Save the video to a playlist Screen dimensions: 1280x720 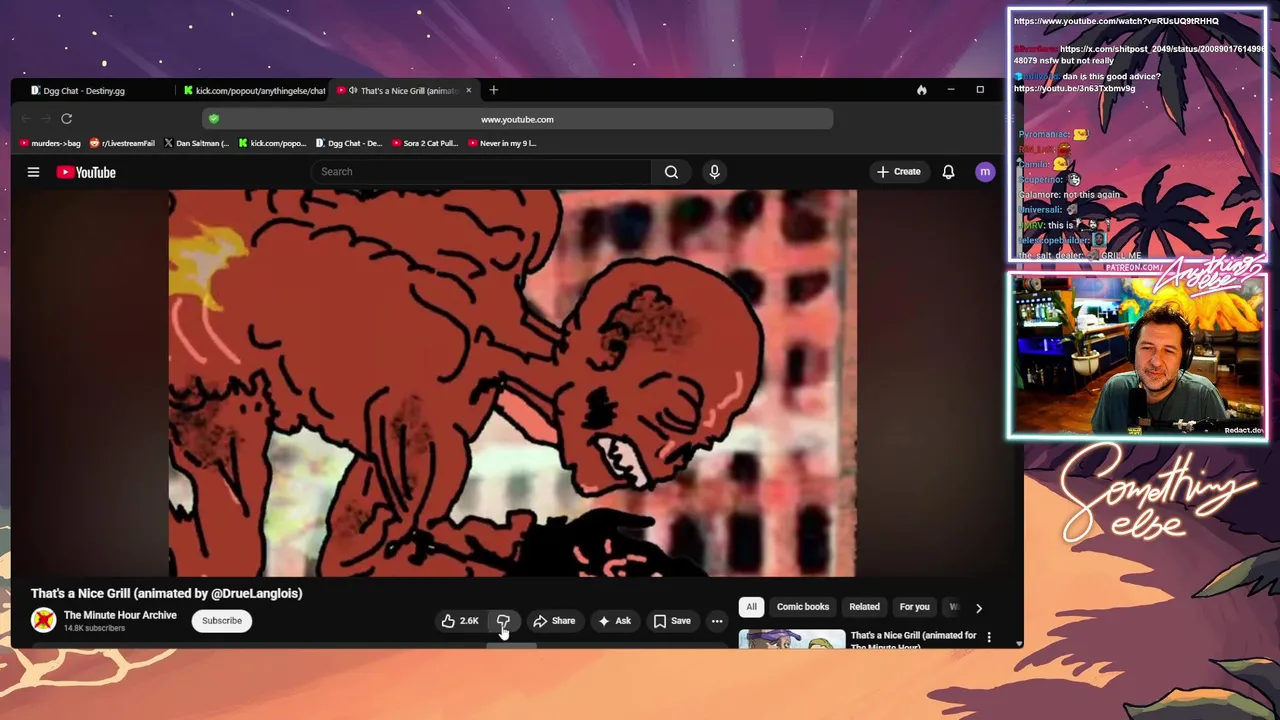(x=672, y=621)
